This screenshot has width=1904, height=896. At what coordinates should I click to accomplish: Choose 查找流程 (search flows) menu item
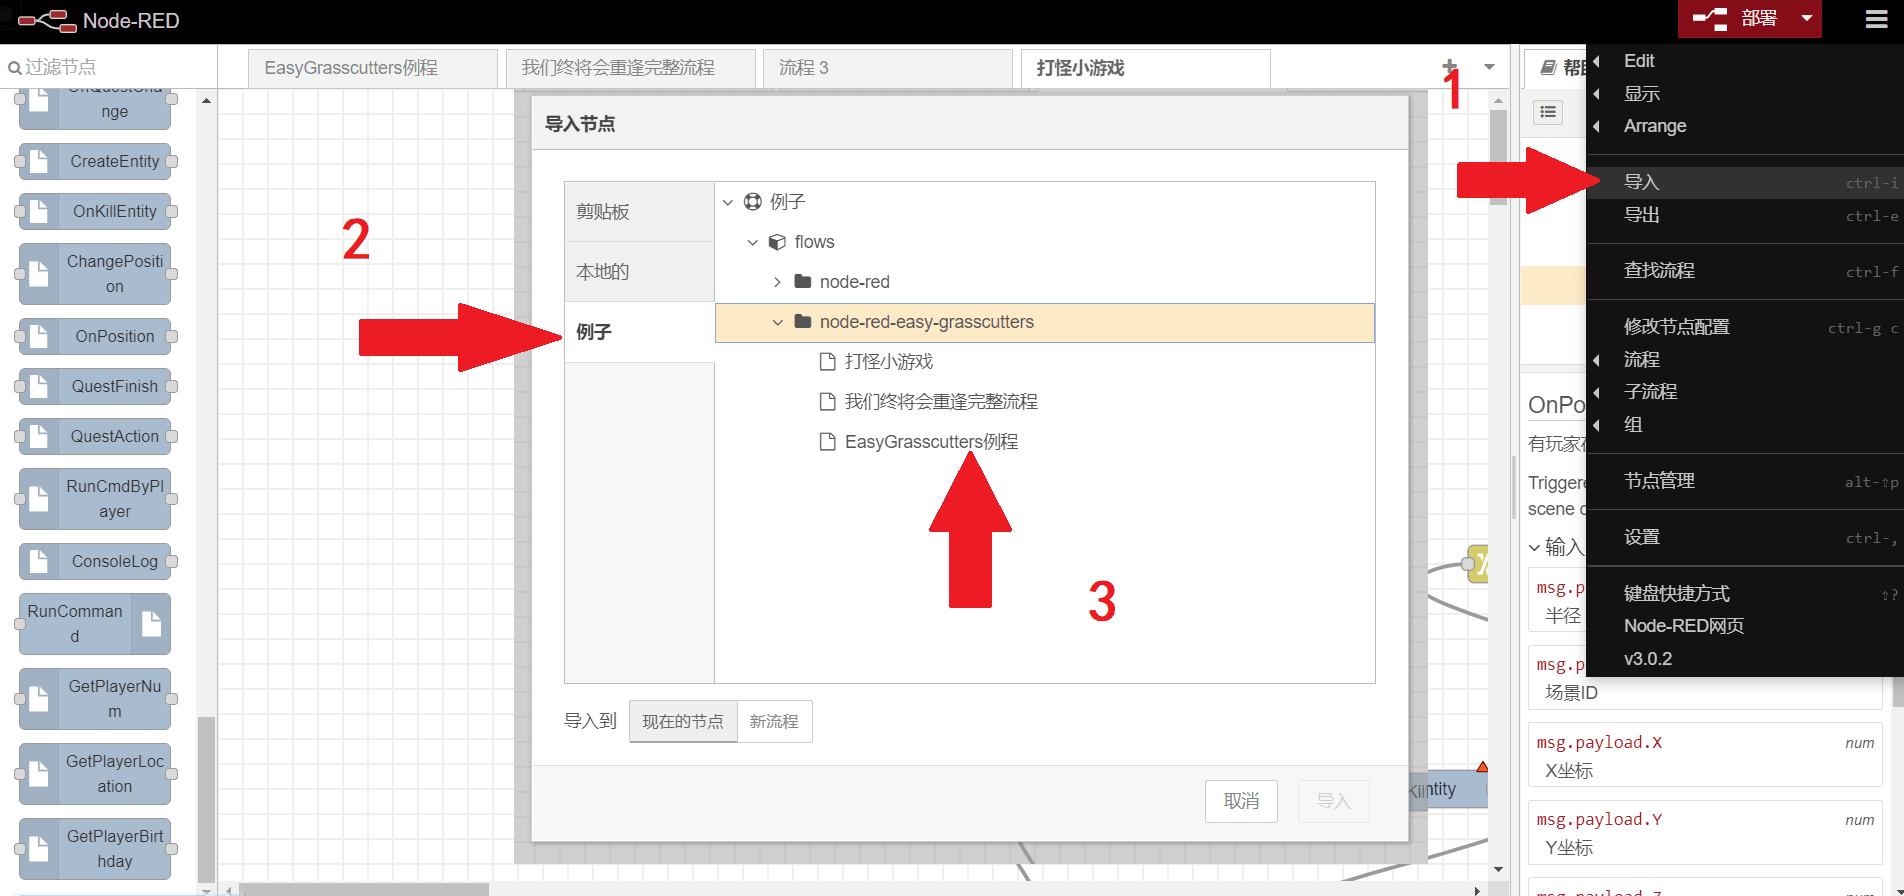click(x=1745, y=271)
